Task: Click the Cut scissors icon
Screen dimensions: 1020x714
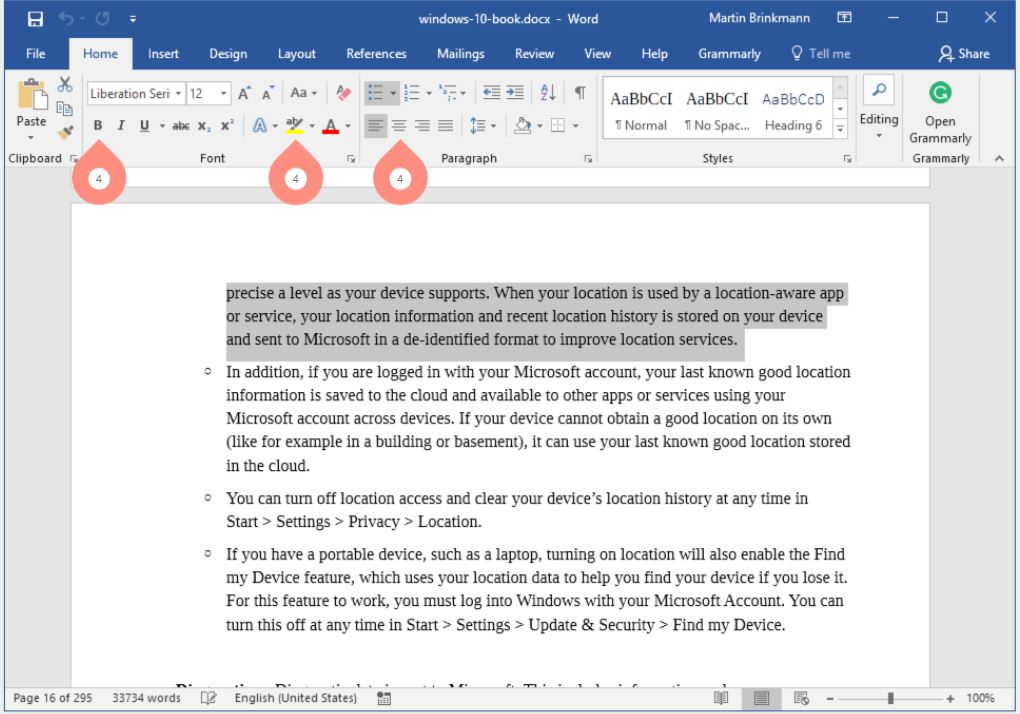Action: tap(65, 85)
